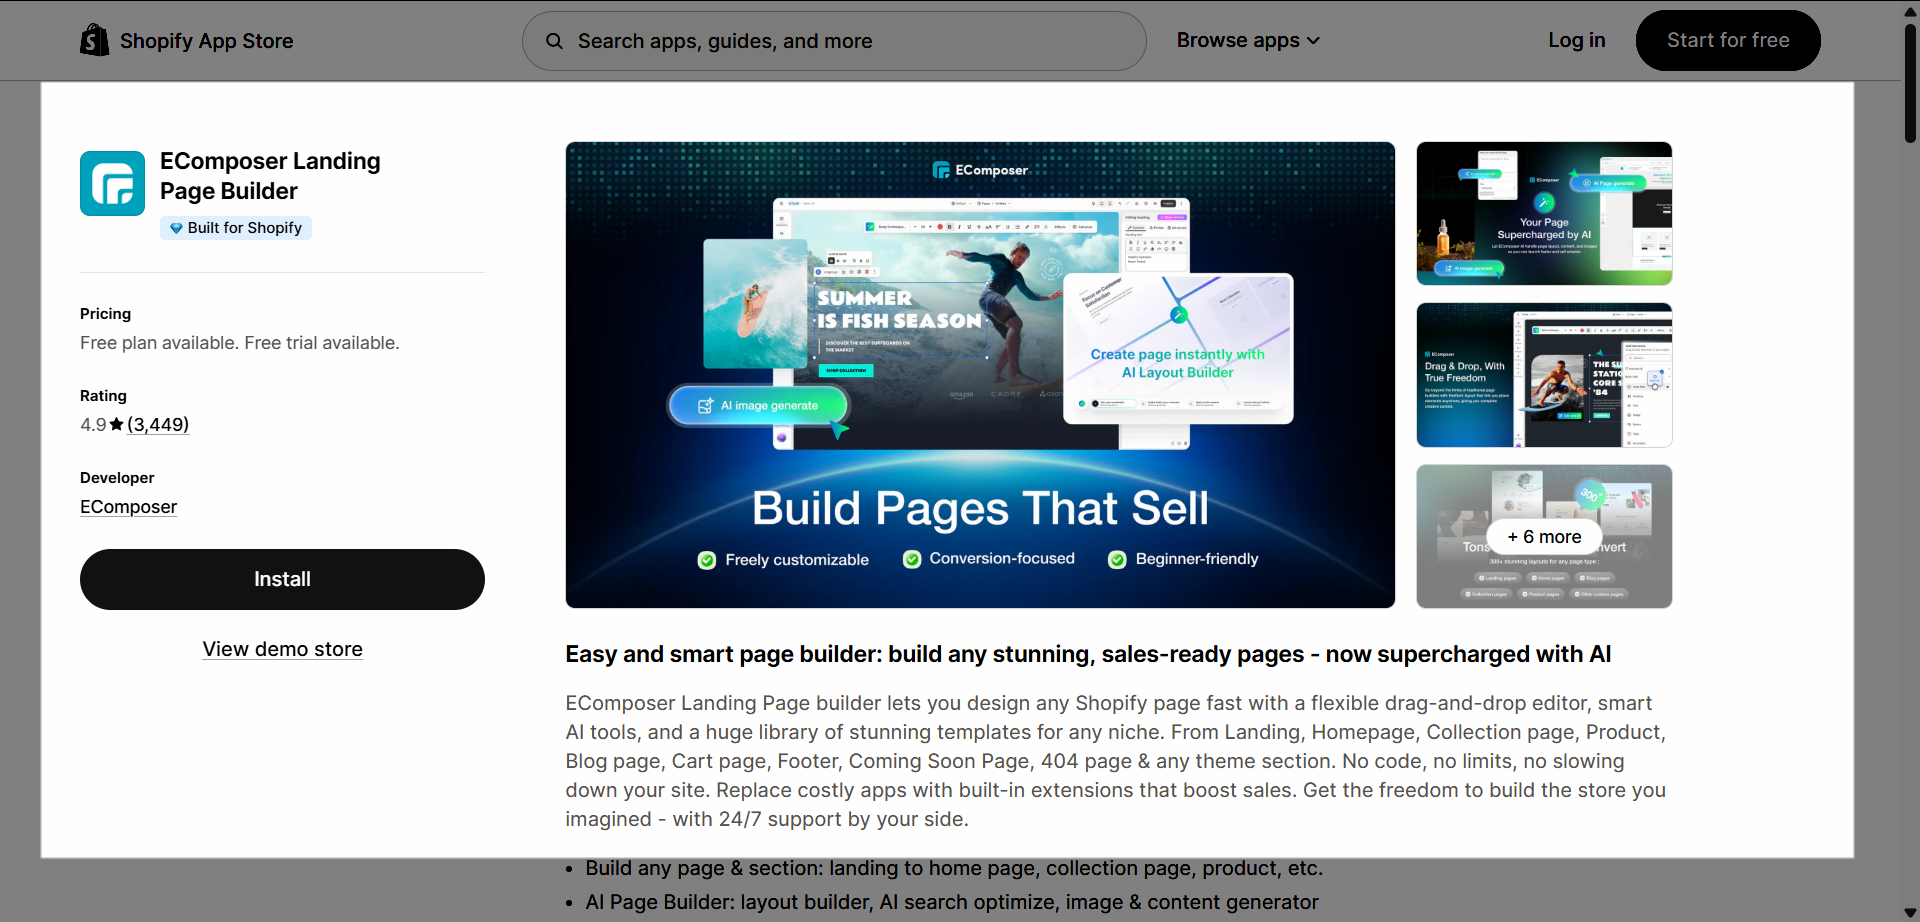This screenshot has height=922, width=1920.
Task: Click the search magnifier icon
Action: (554, 41)
